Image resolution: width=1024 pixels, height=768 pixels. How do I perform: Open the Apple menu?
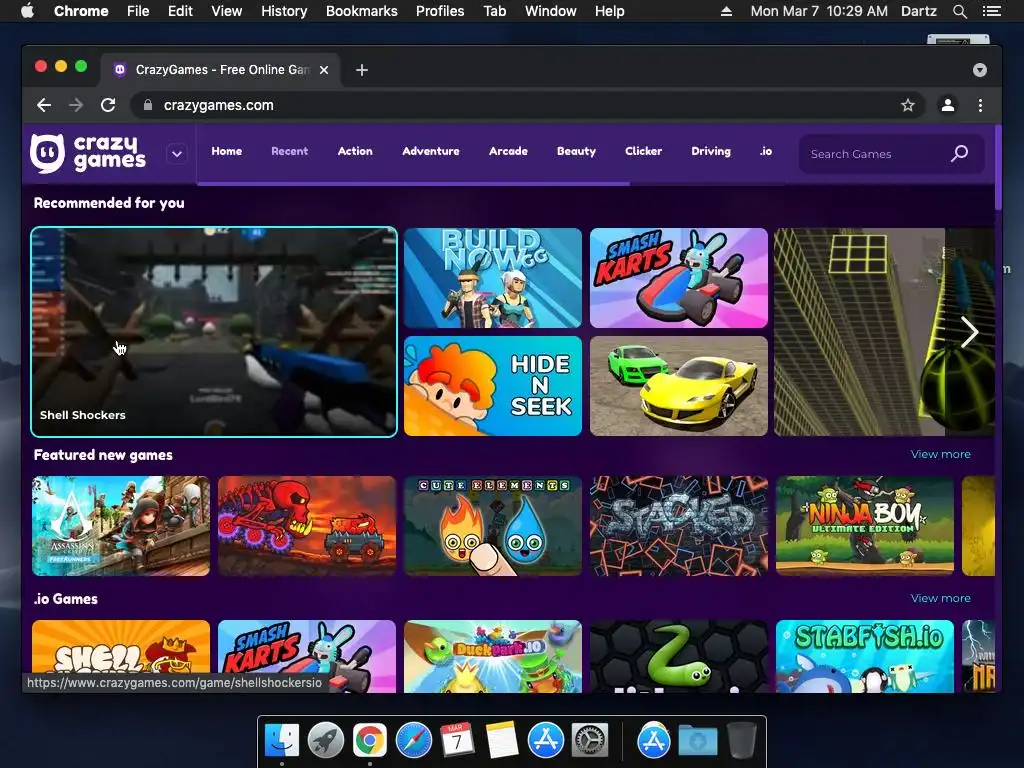pos(27,11)
